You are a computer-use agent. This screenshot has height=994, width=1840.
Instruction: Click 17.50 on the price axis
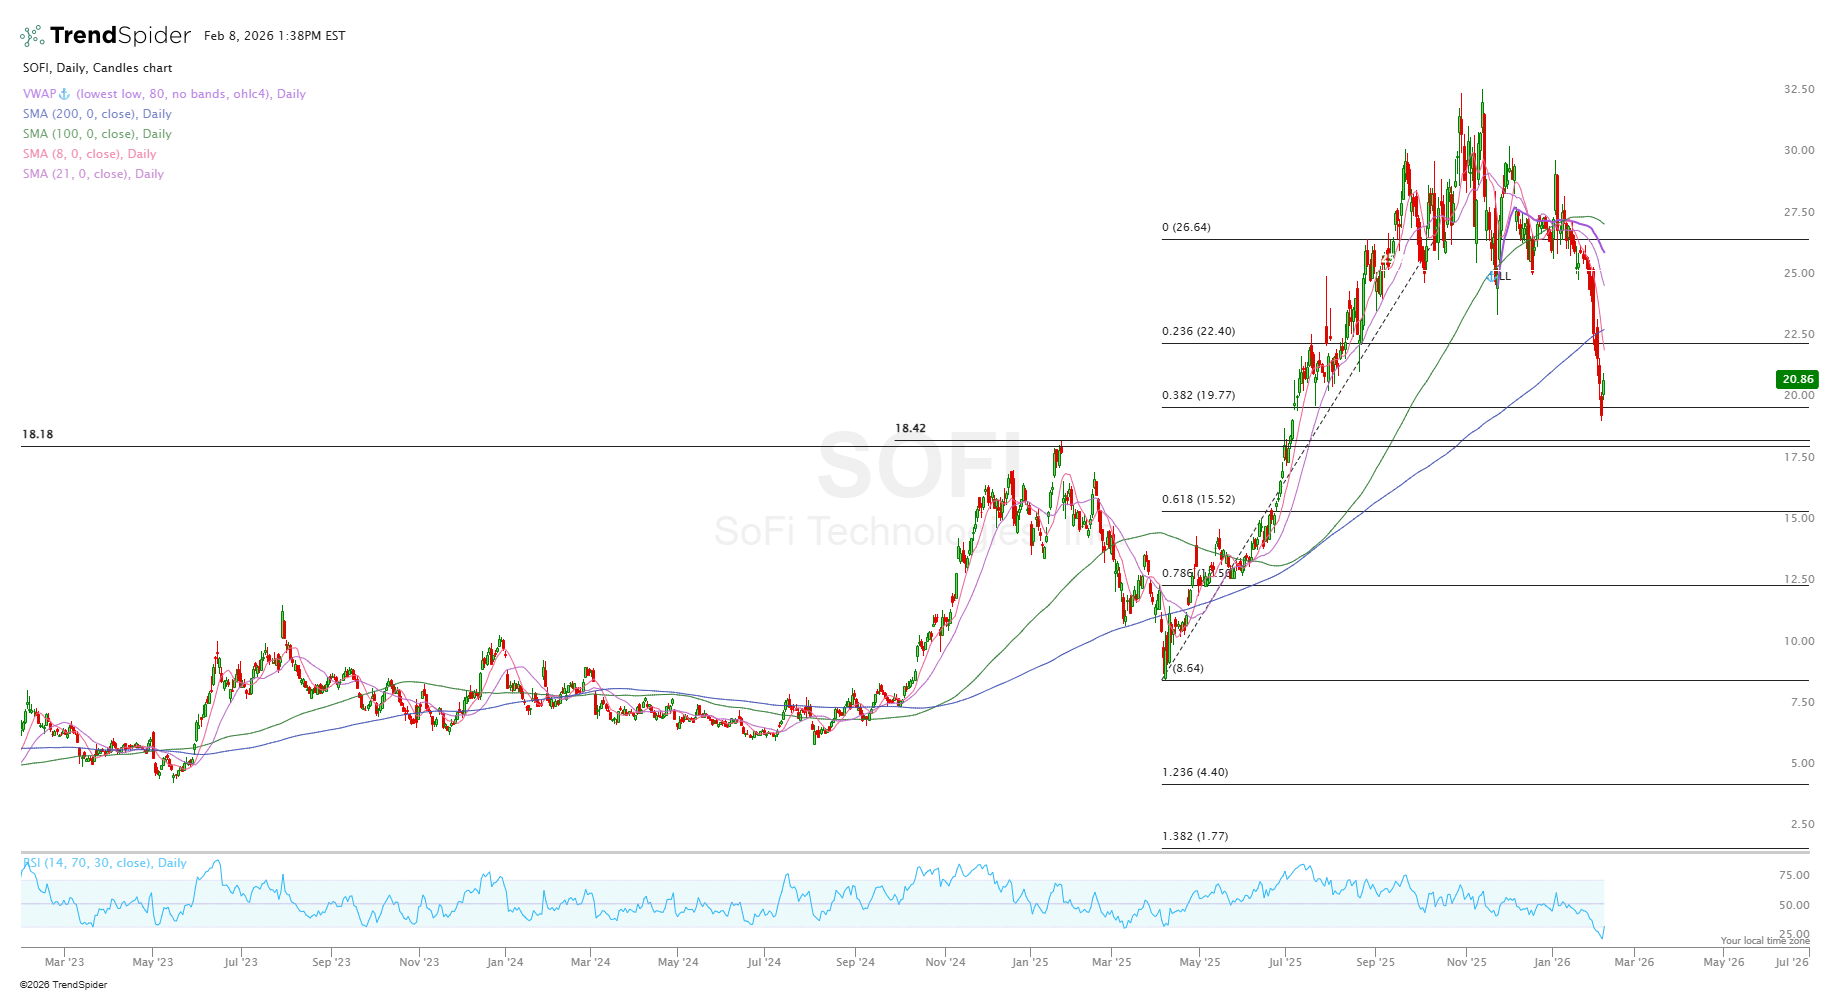[1799, 458]
